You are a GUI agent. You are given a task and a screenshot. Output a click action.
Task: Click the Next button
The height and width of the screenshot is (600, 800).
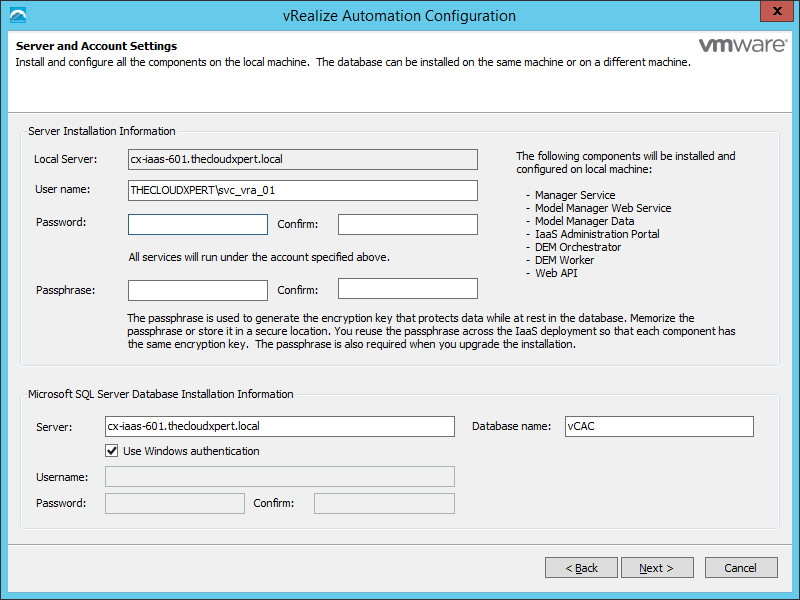(655, 568)
